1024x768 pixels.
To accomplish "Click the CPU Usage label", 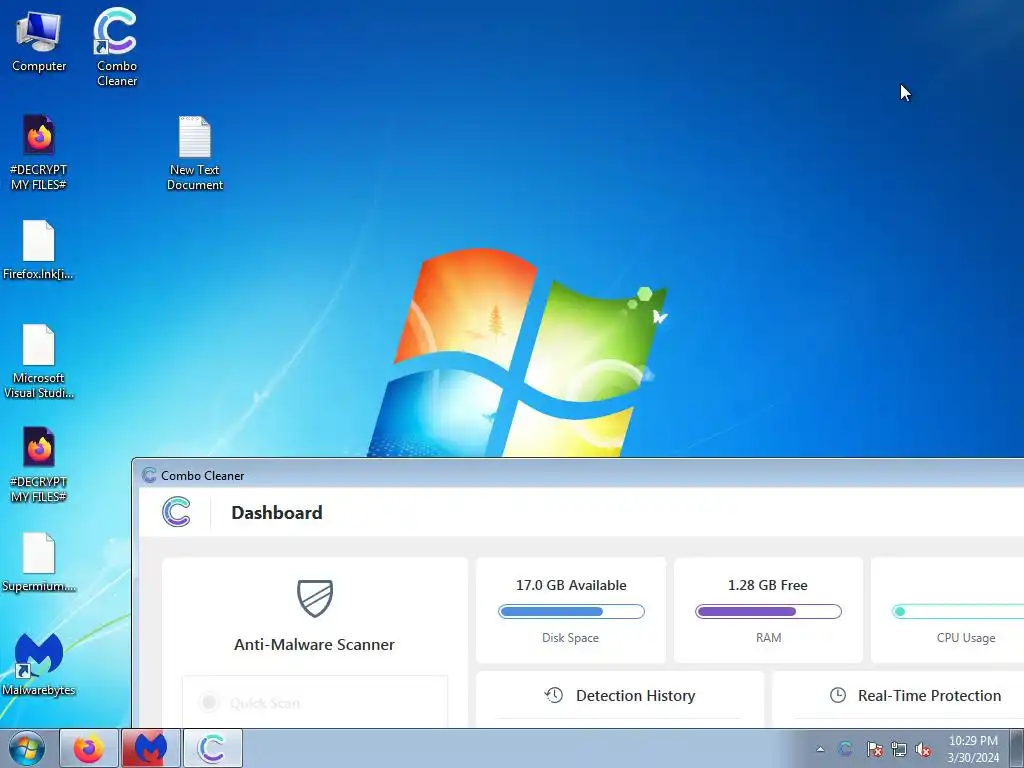I will [966, 637].
